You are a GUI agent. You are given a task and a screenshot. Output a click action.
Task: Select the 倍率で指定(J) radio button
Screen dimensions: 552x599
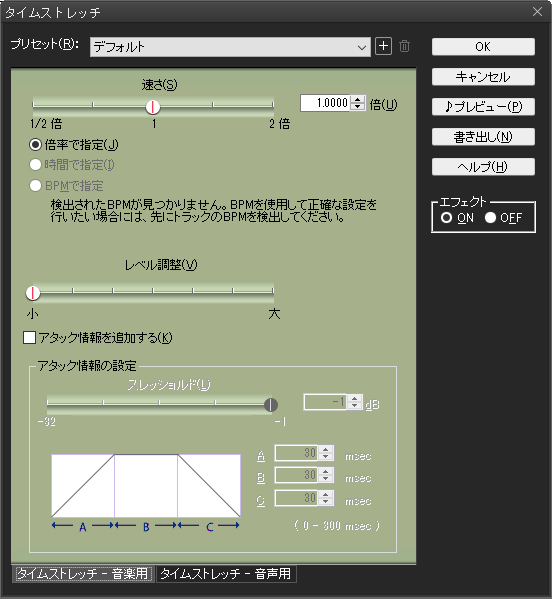point(36,145)
